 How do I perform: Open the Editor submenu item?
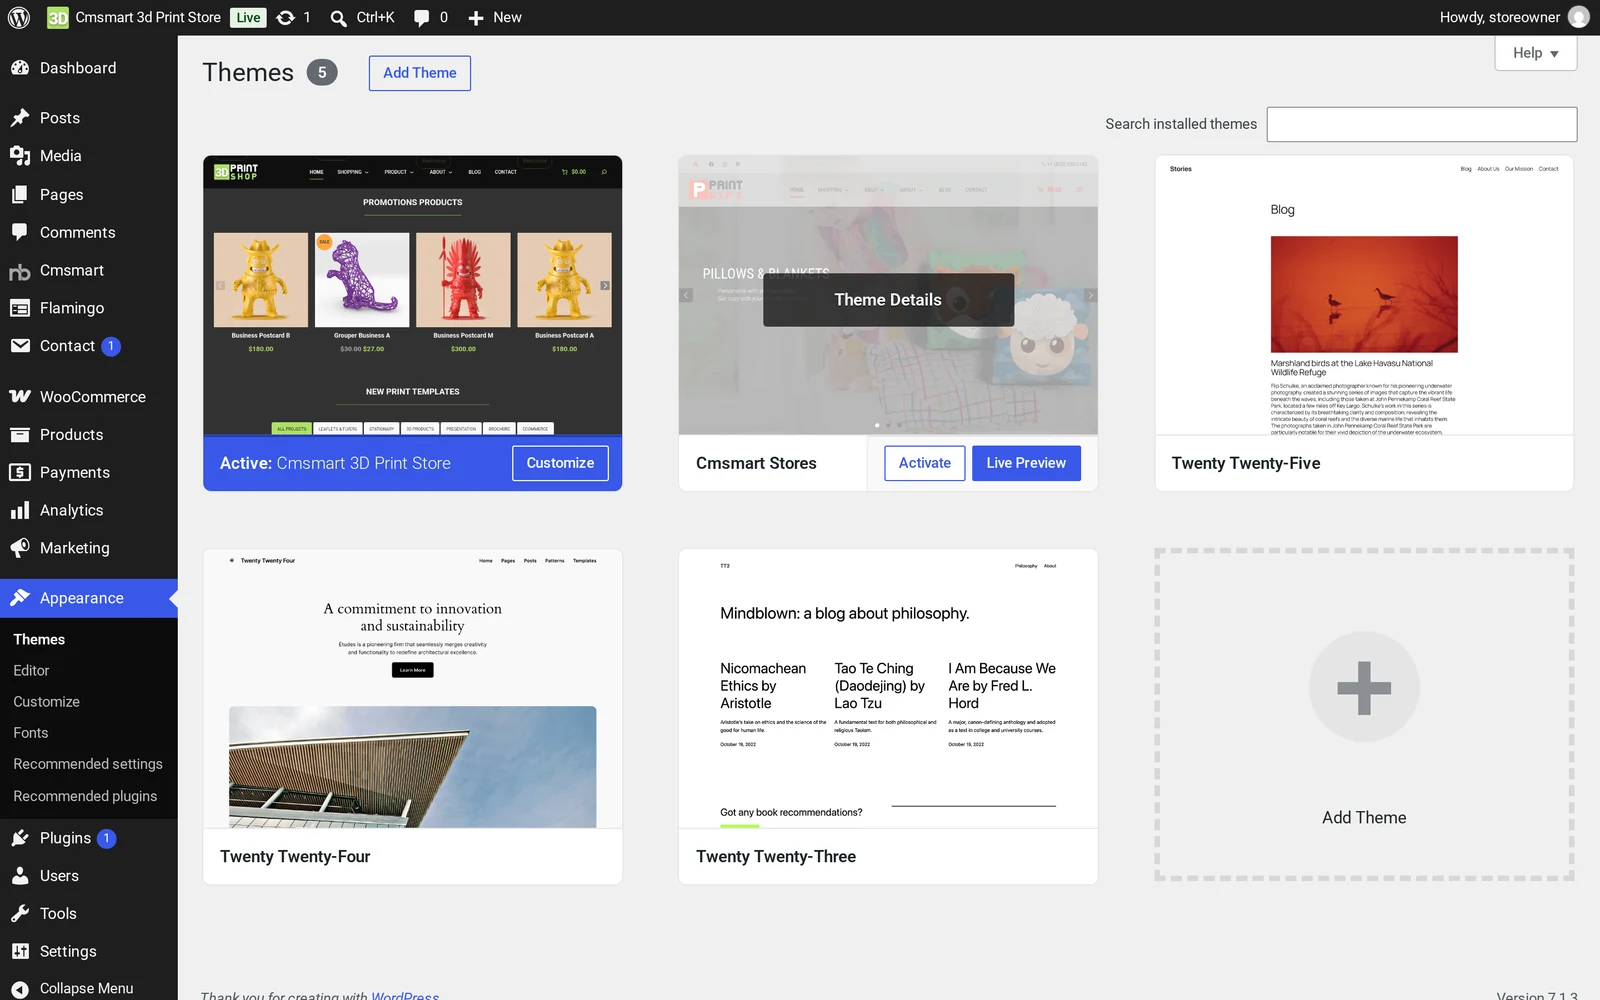pyautogui.click(x=31, y=671)
